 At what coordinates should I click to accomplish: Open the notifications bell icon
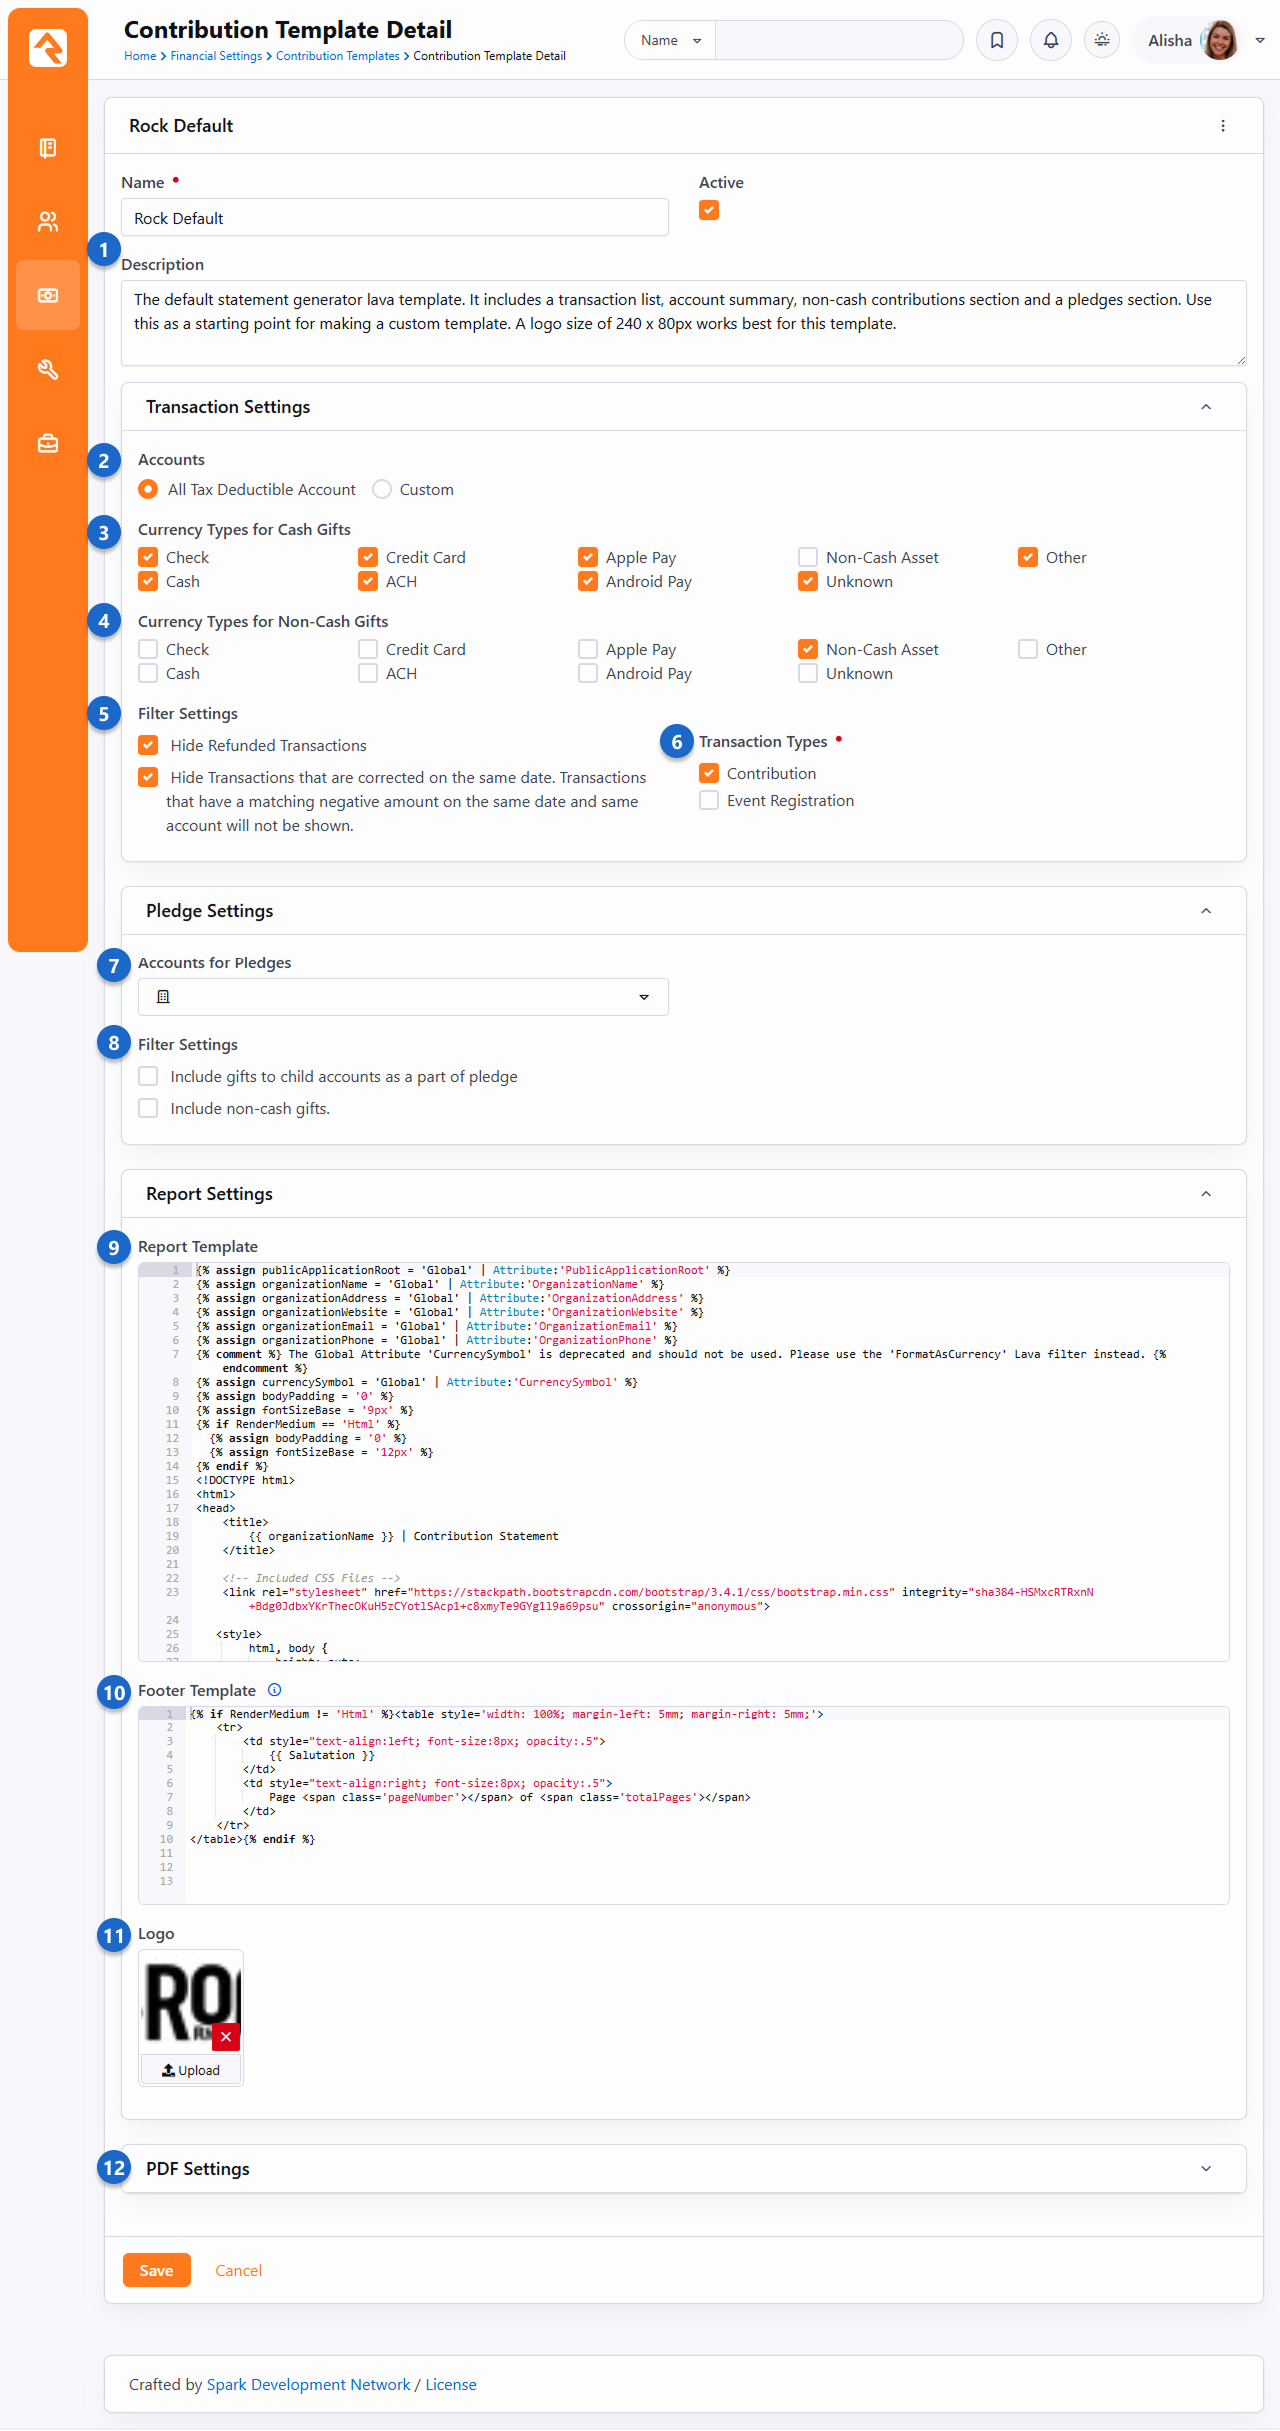pyautogui.click(x=1051, y=41)
